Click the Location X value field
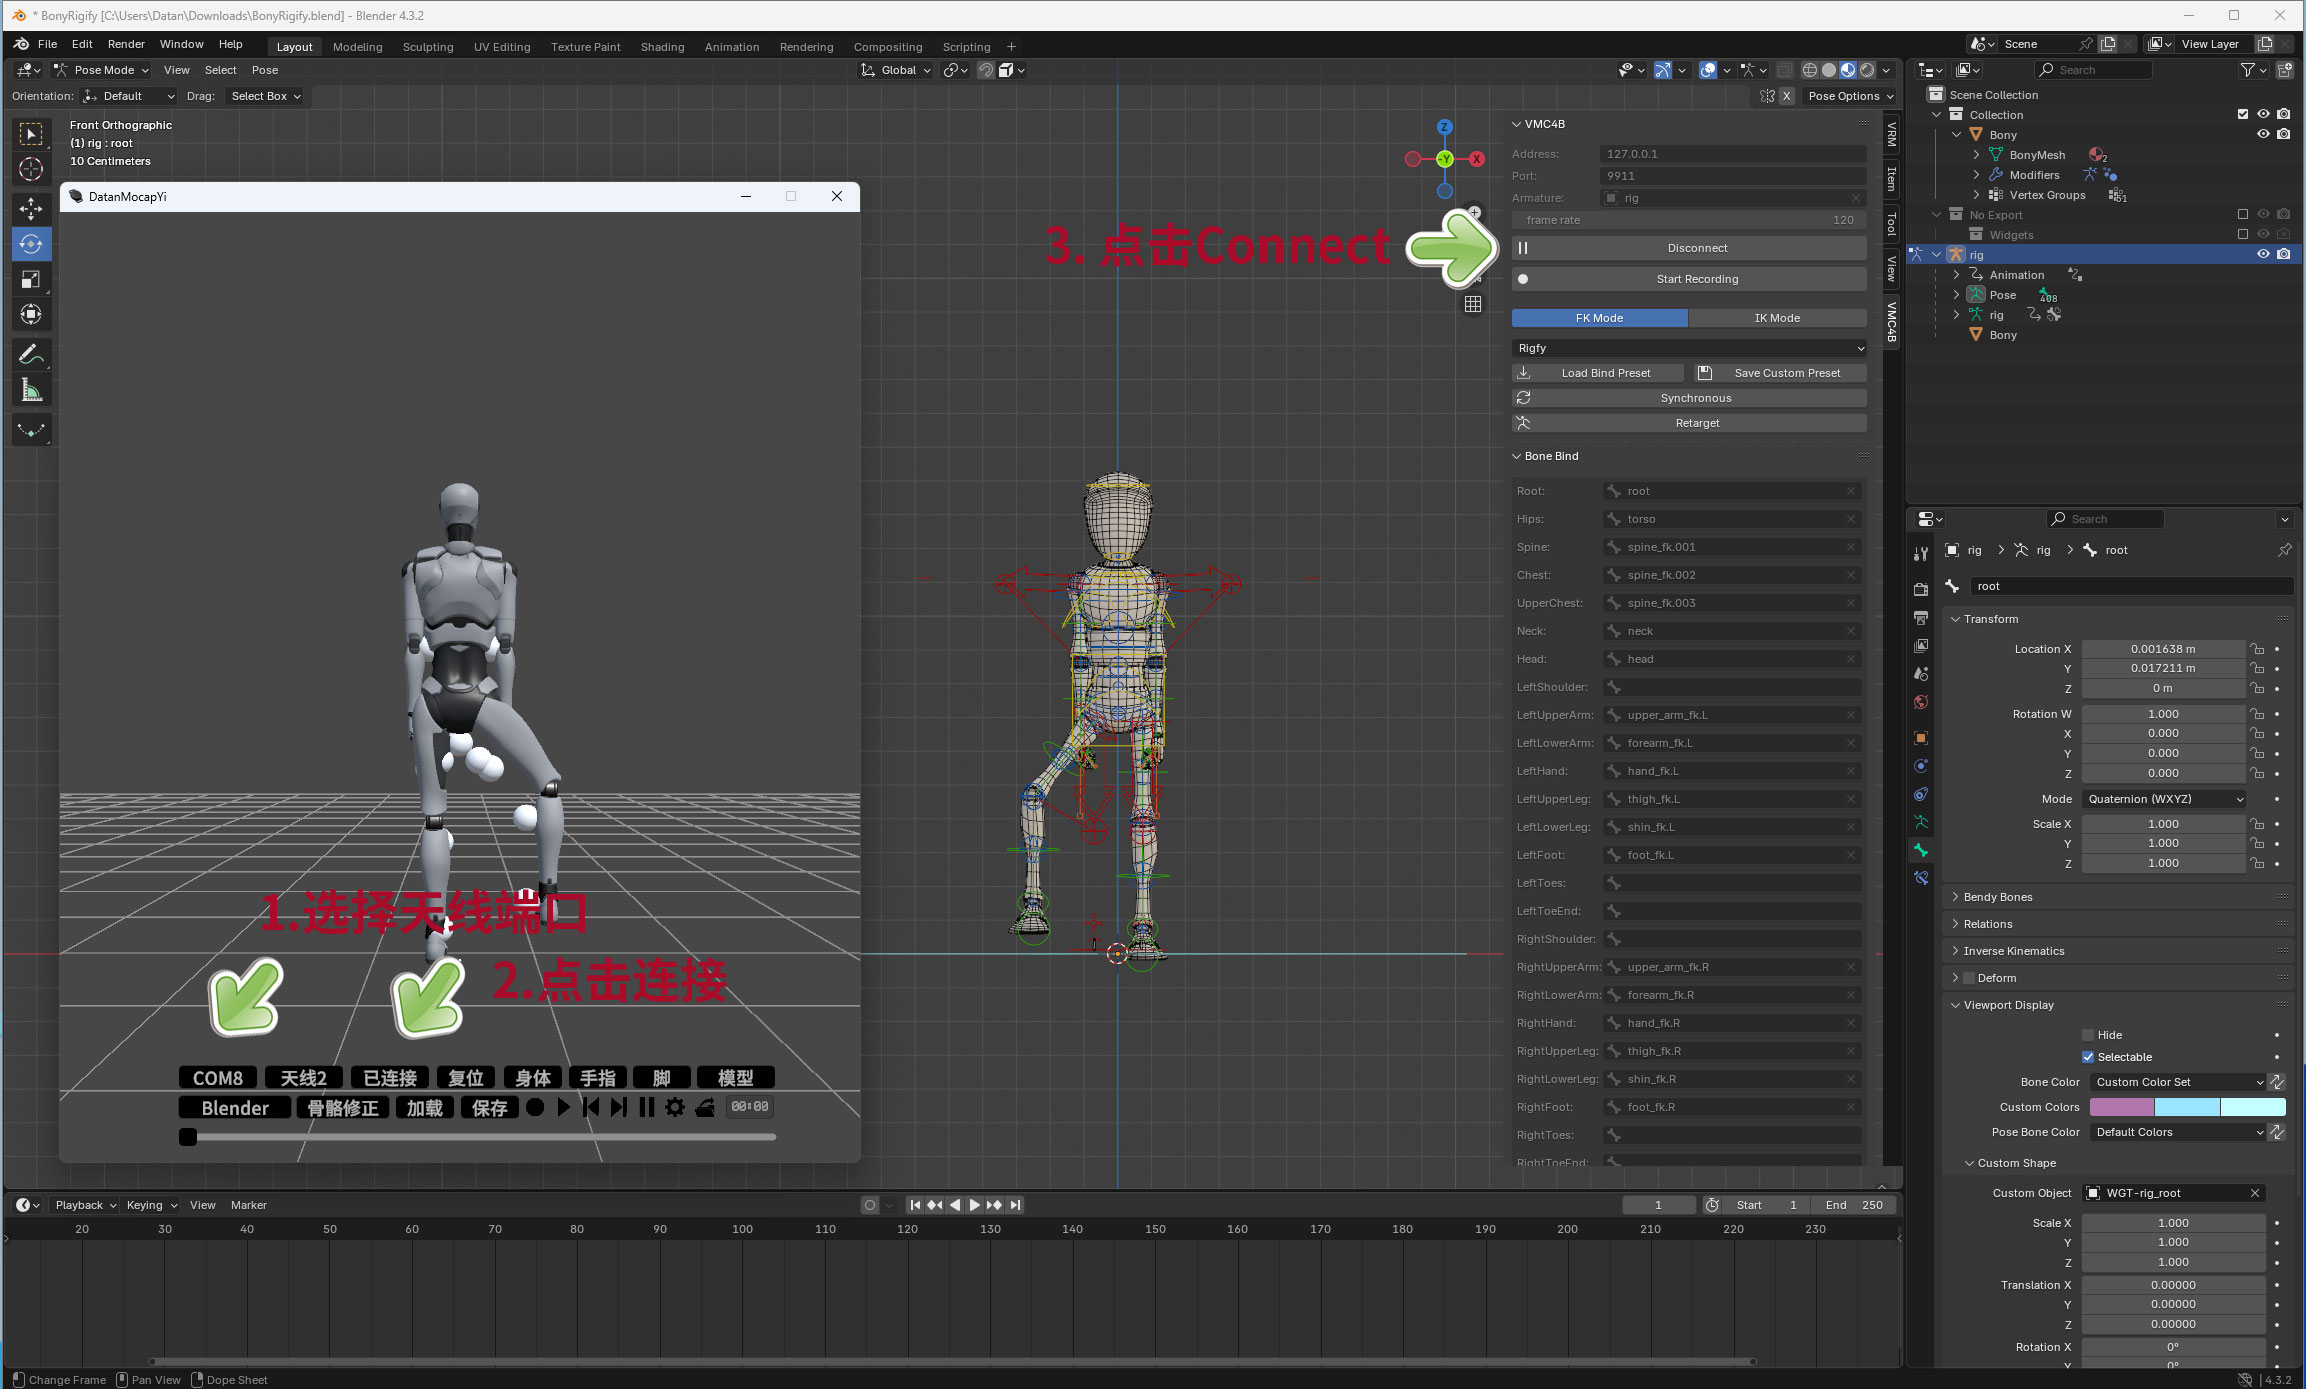2306x1389 pixels. [2162, 649]
